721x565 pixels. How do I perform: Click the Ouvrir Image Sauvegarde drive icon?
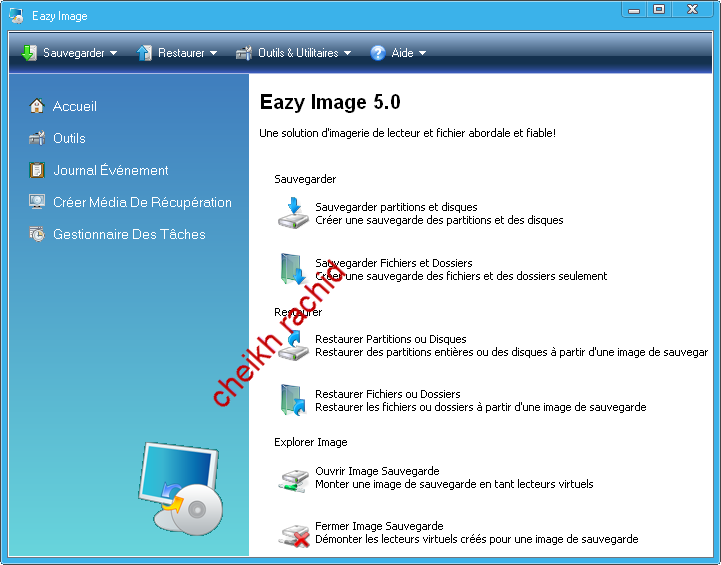coord(293,480)
